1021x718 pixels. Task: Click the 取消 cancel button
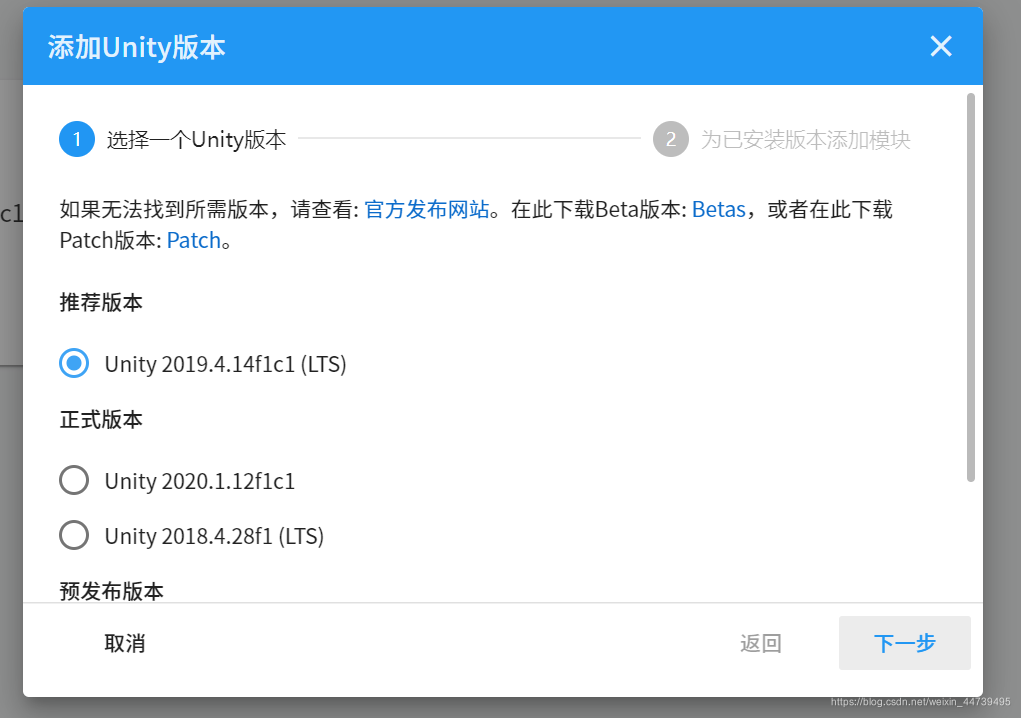pyautogui.click(x=124, y=643)
